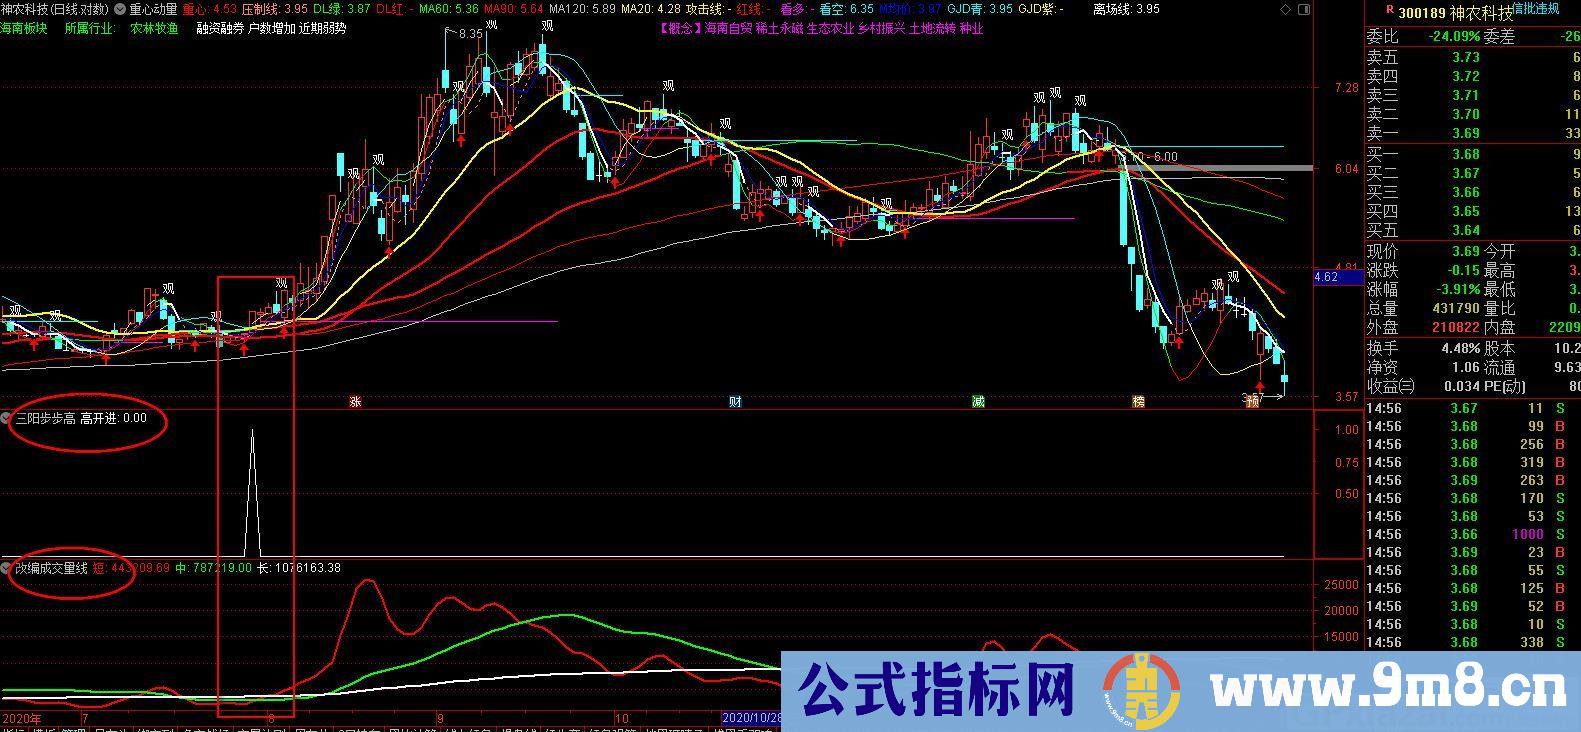Click the 三阳步步高 高开进 indicator title
The image size is (1581, 732).
pyautogui.click(x=80, y=418)
